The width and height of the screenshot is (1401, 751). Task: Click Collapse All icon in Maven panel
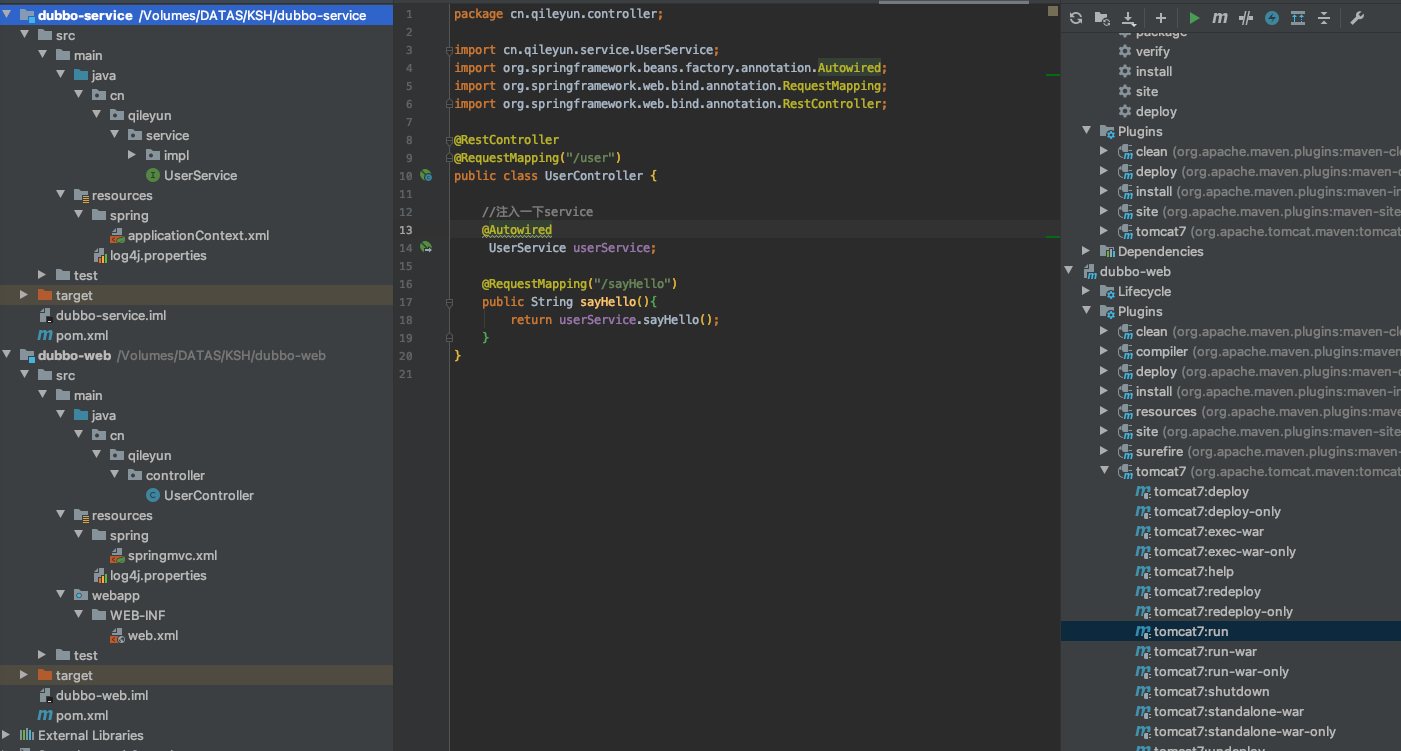[1324, 18]
